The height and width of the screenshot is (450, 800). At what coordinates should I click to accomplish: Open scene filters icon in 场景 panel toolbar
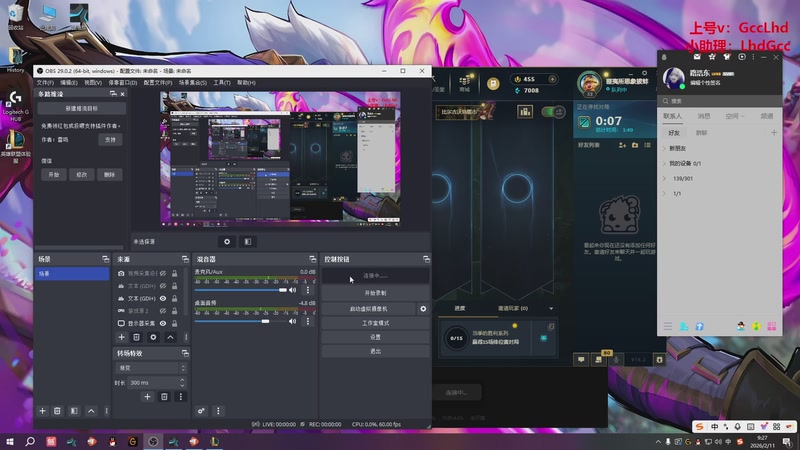pos(74,411)
